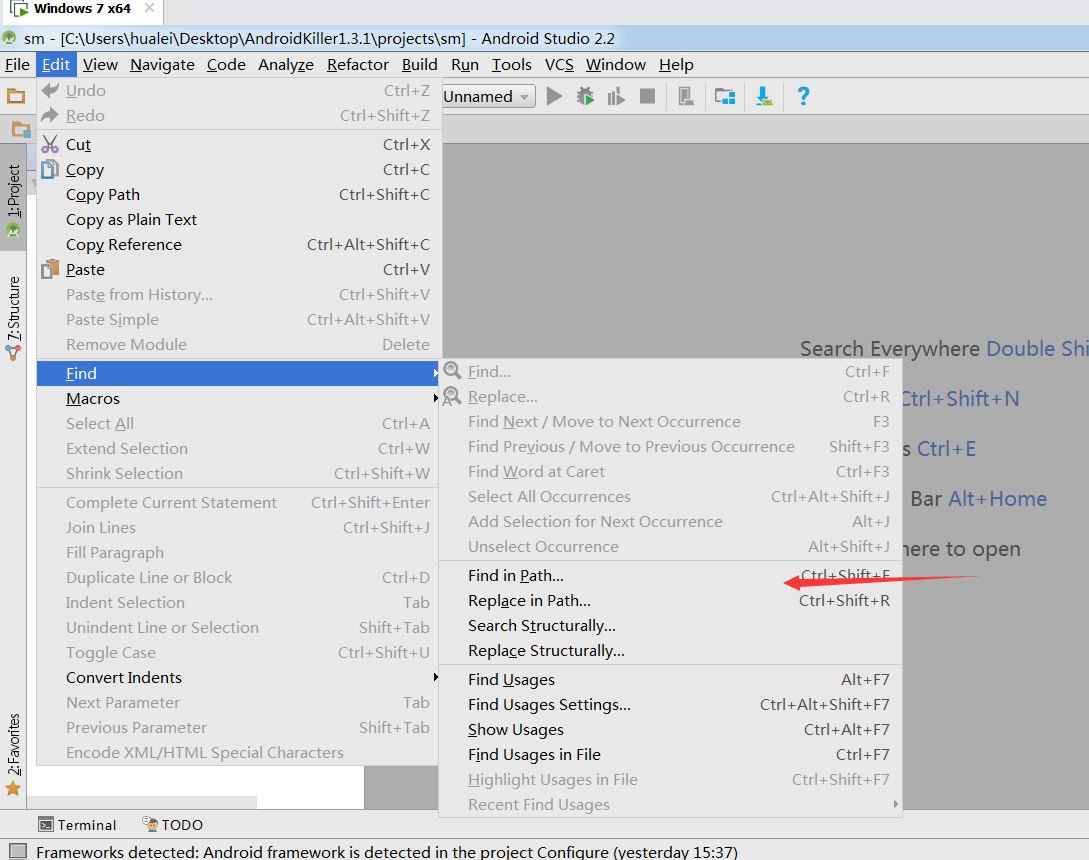The image size is (1089, 860).
Task: Select Copy as Plain Text
Action: coord(238,220)
